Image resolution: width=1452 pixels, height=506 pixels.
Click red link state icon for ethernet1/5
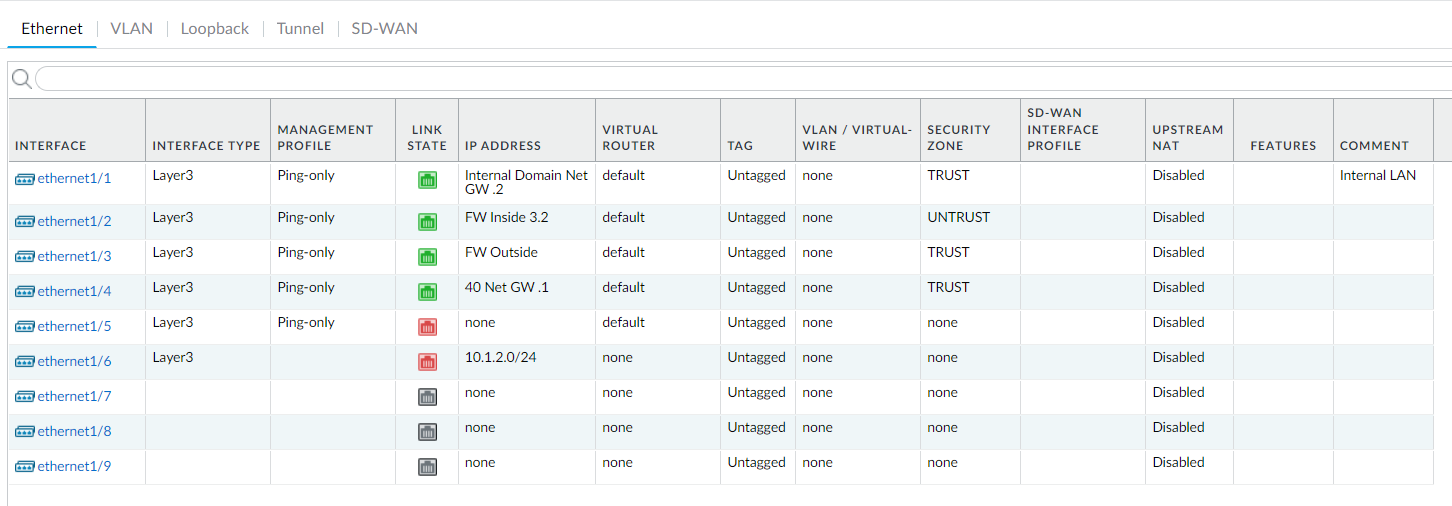(427, 327)
